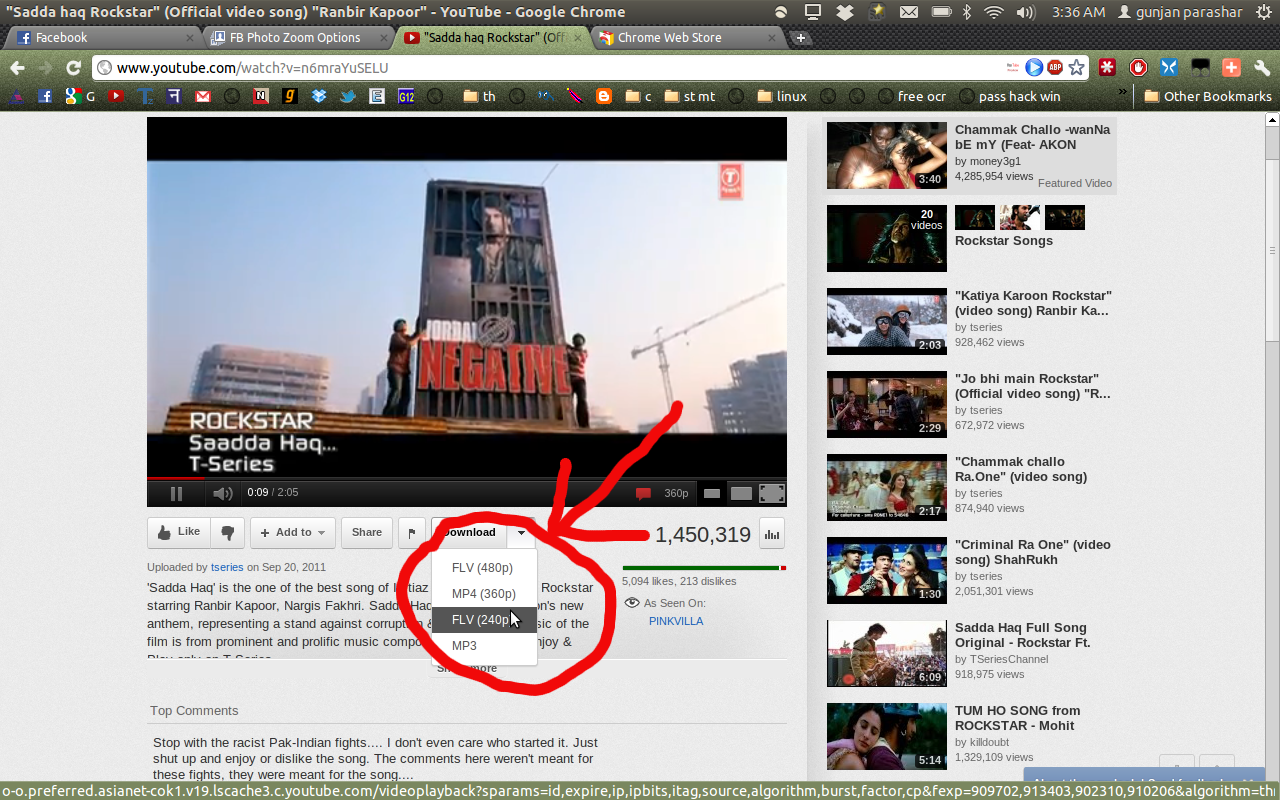Click the blue play extension icon in address bar
This screenshot has height=800, width=1280.
pyautogui.click(x=1034, y=68)
